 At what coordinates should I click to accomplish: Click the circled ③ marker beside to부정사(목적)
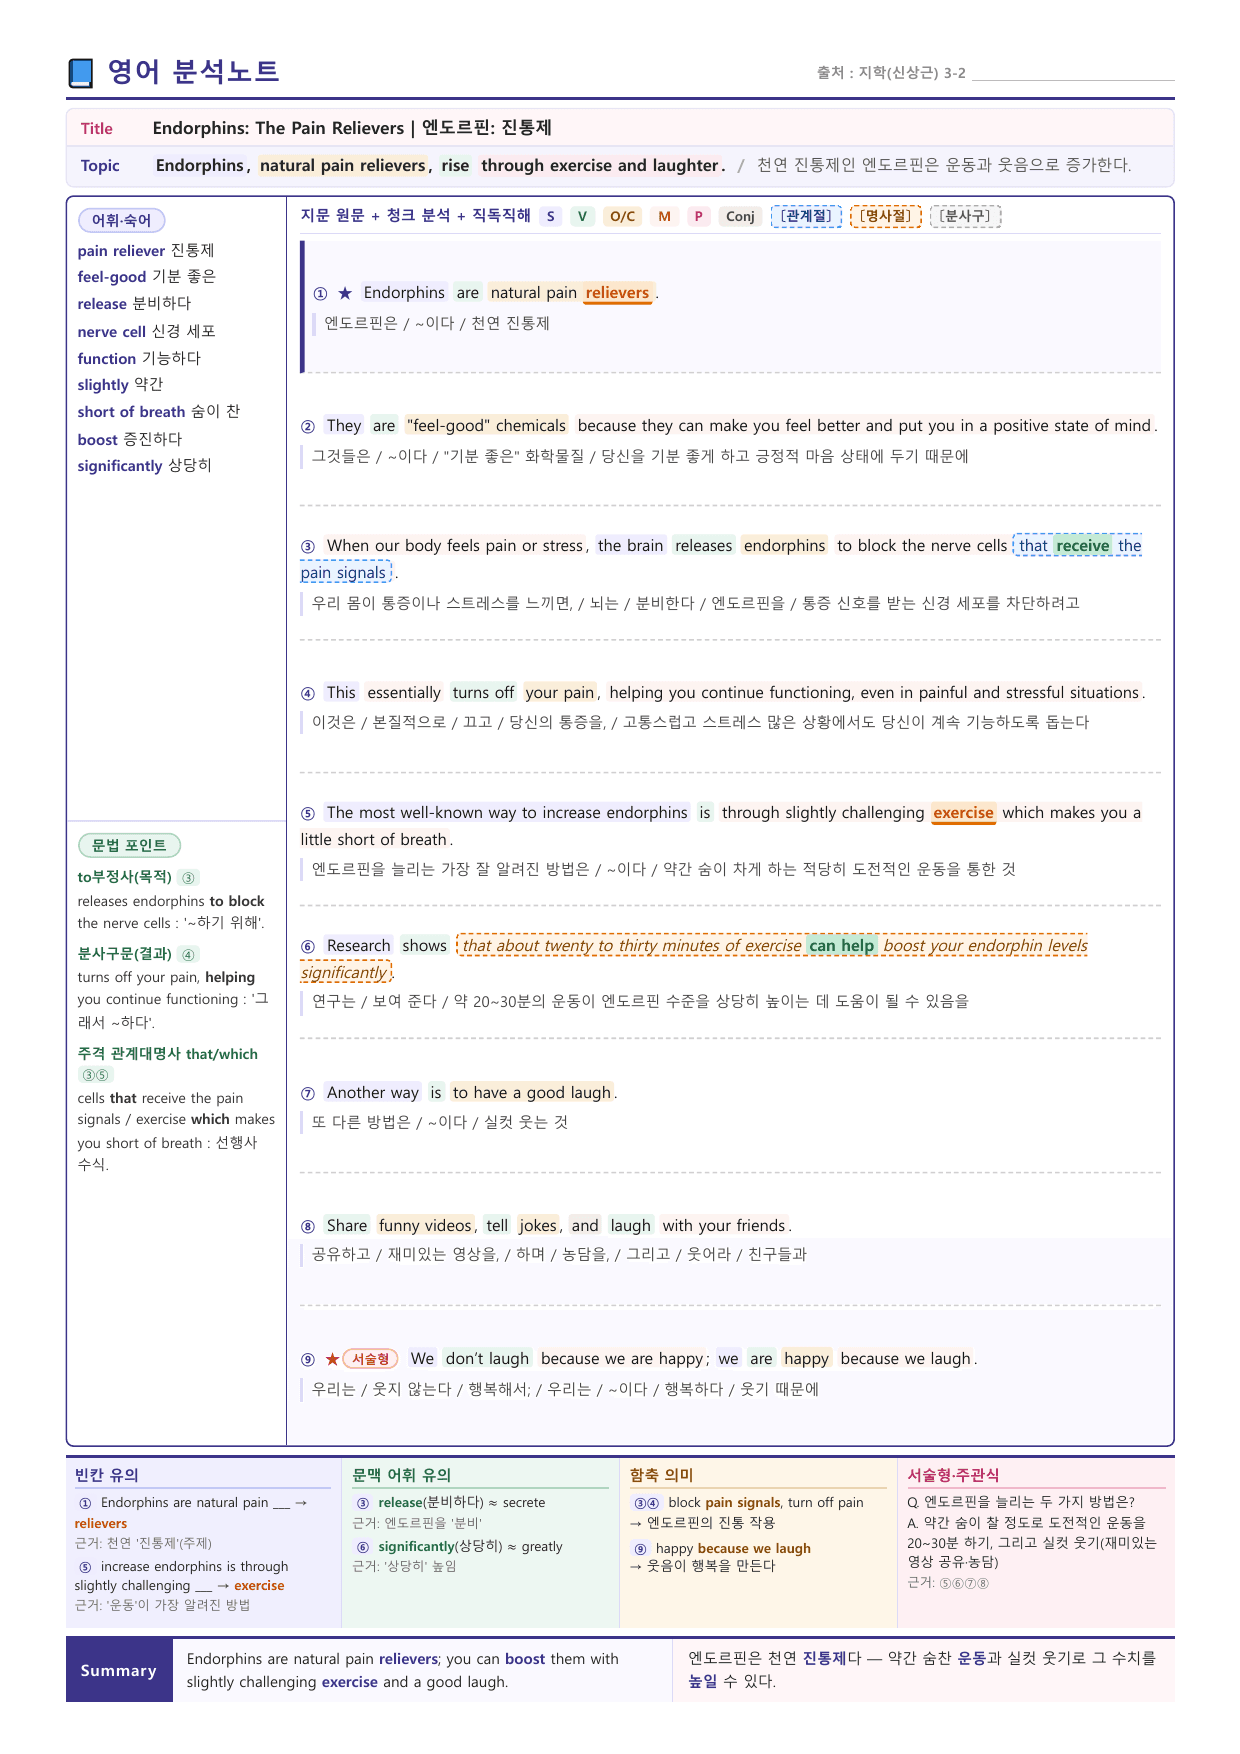[189, 877]
